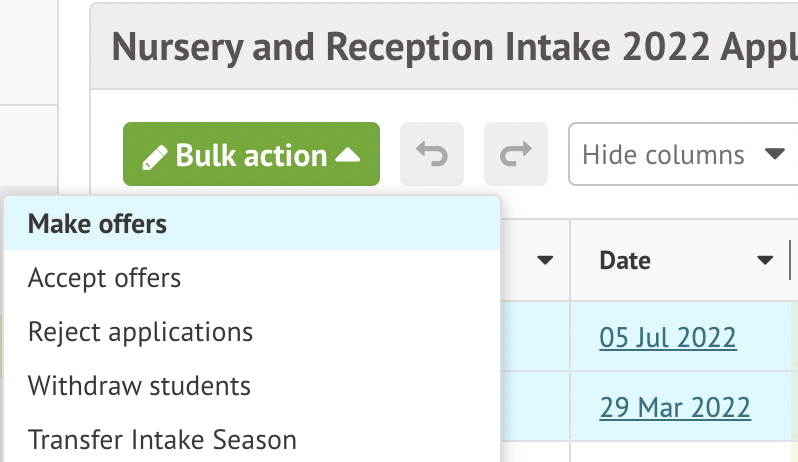
Task: Select Reject applications option
Action: click(140, 331)
